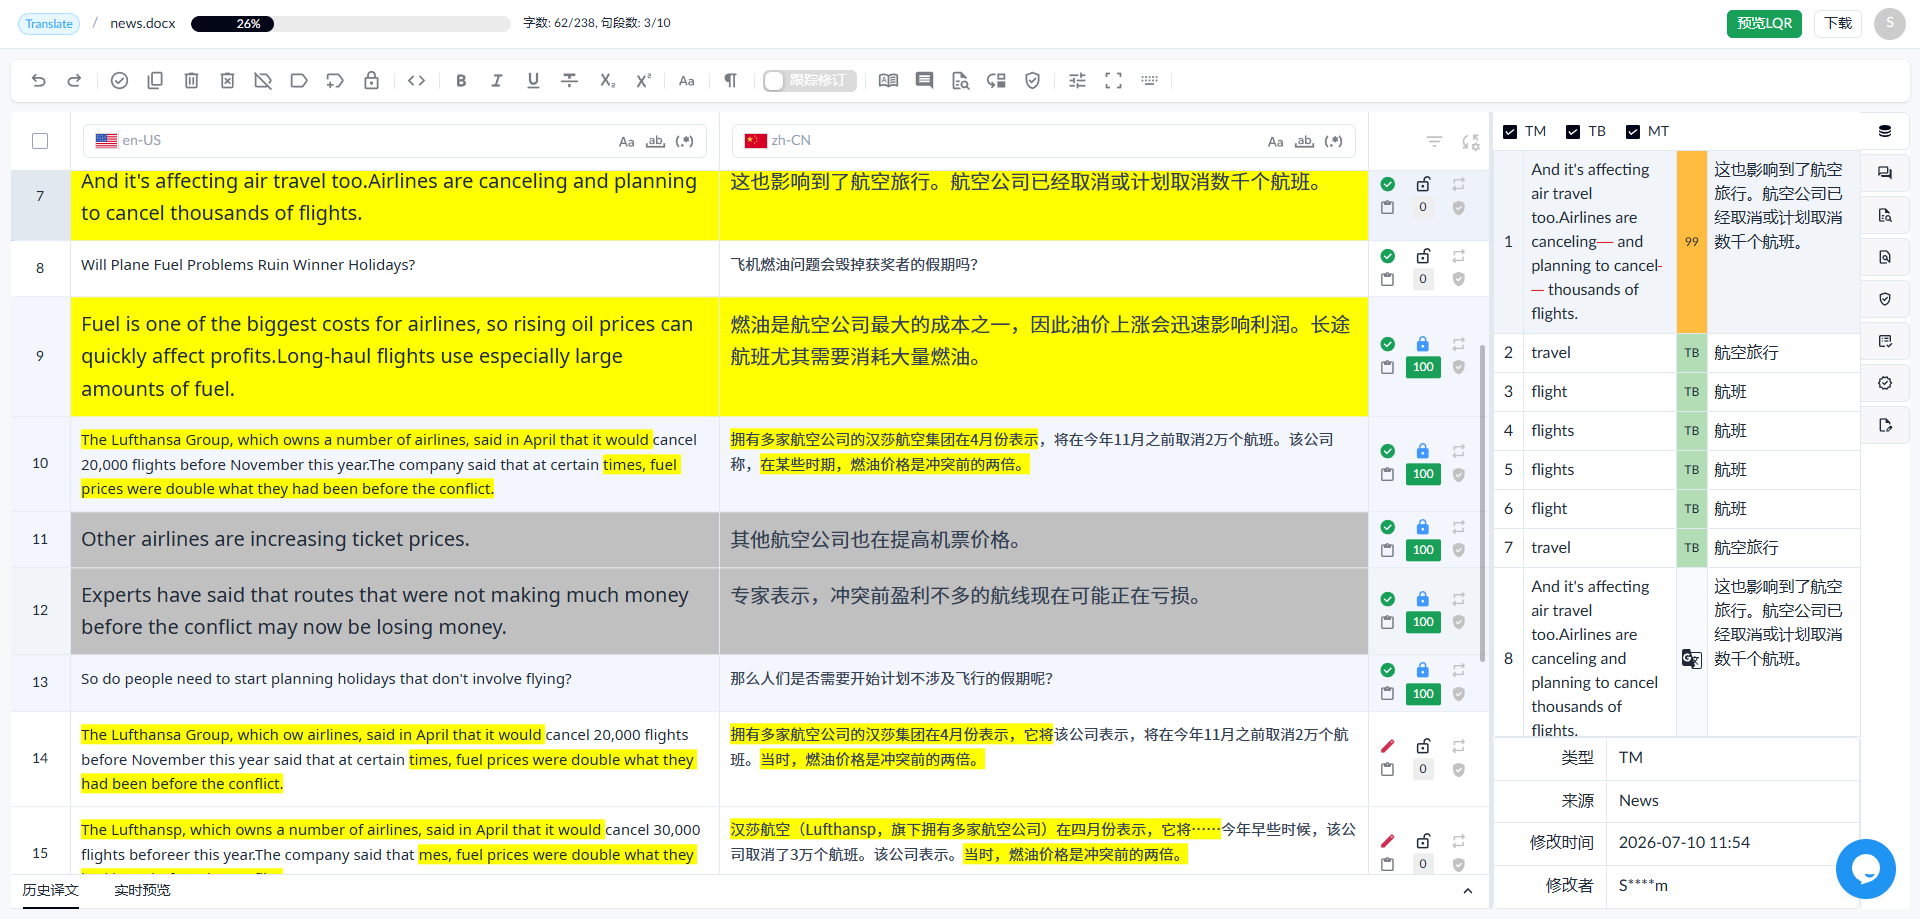Toggle the track changes switch
Viewport: 1920px width, 919px height.
tap(809, 81)
